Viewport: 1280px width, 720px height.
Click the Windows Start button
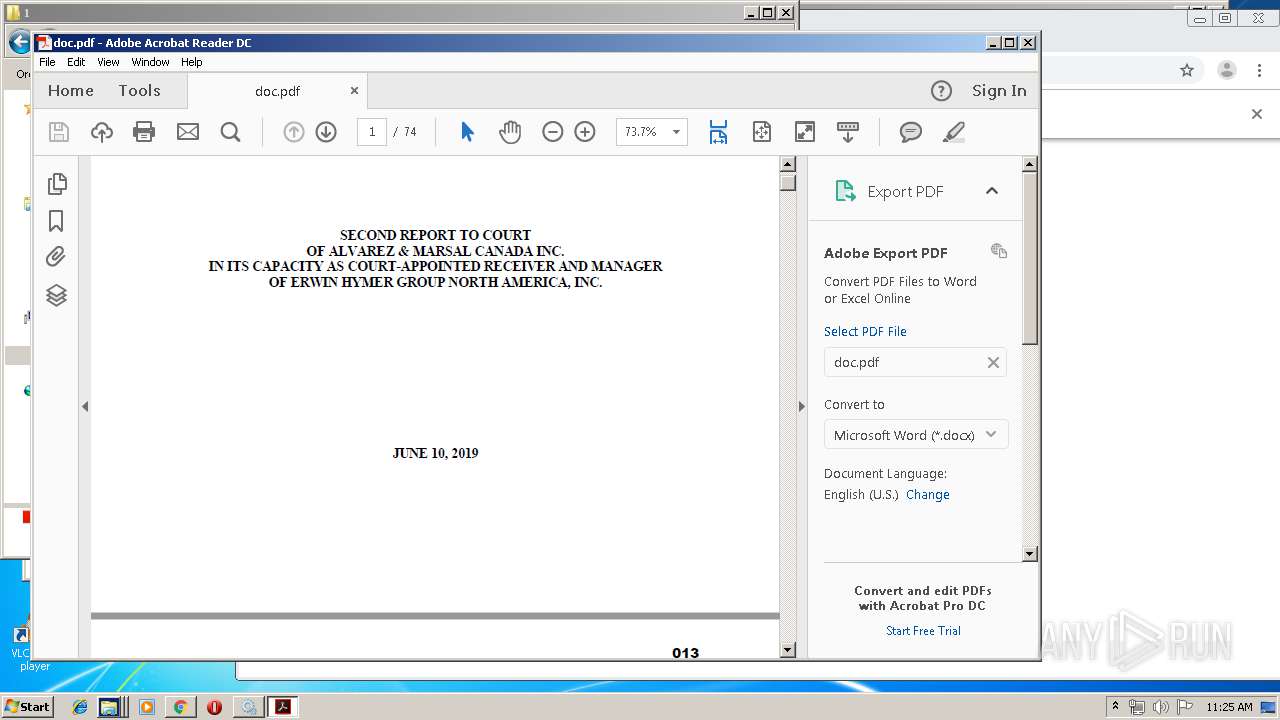click(x=27, y=706)
